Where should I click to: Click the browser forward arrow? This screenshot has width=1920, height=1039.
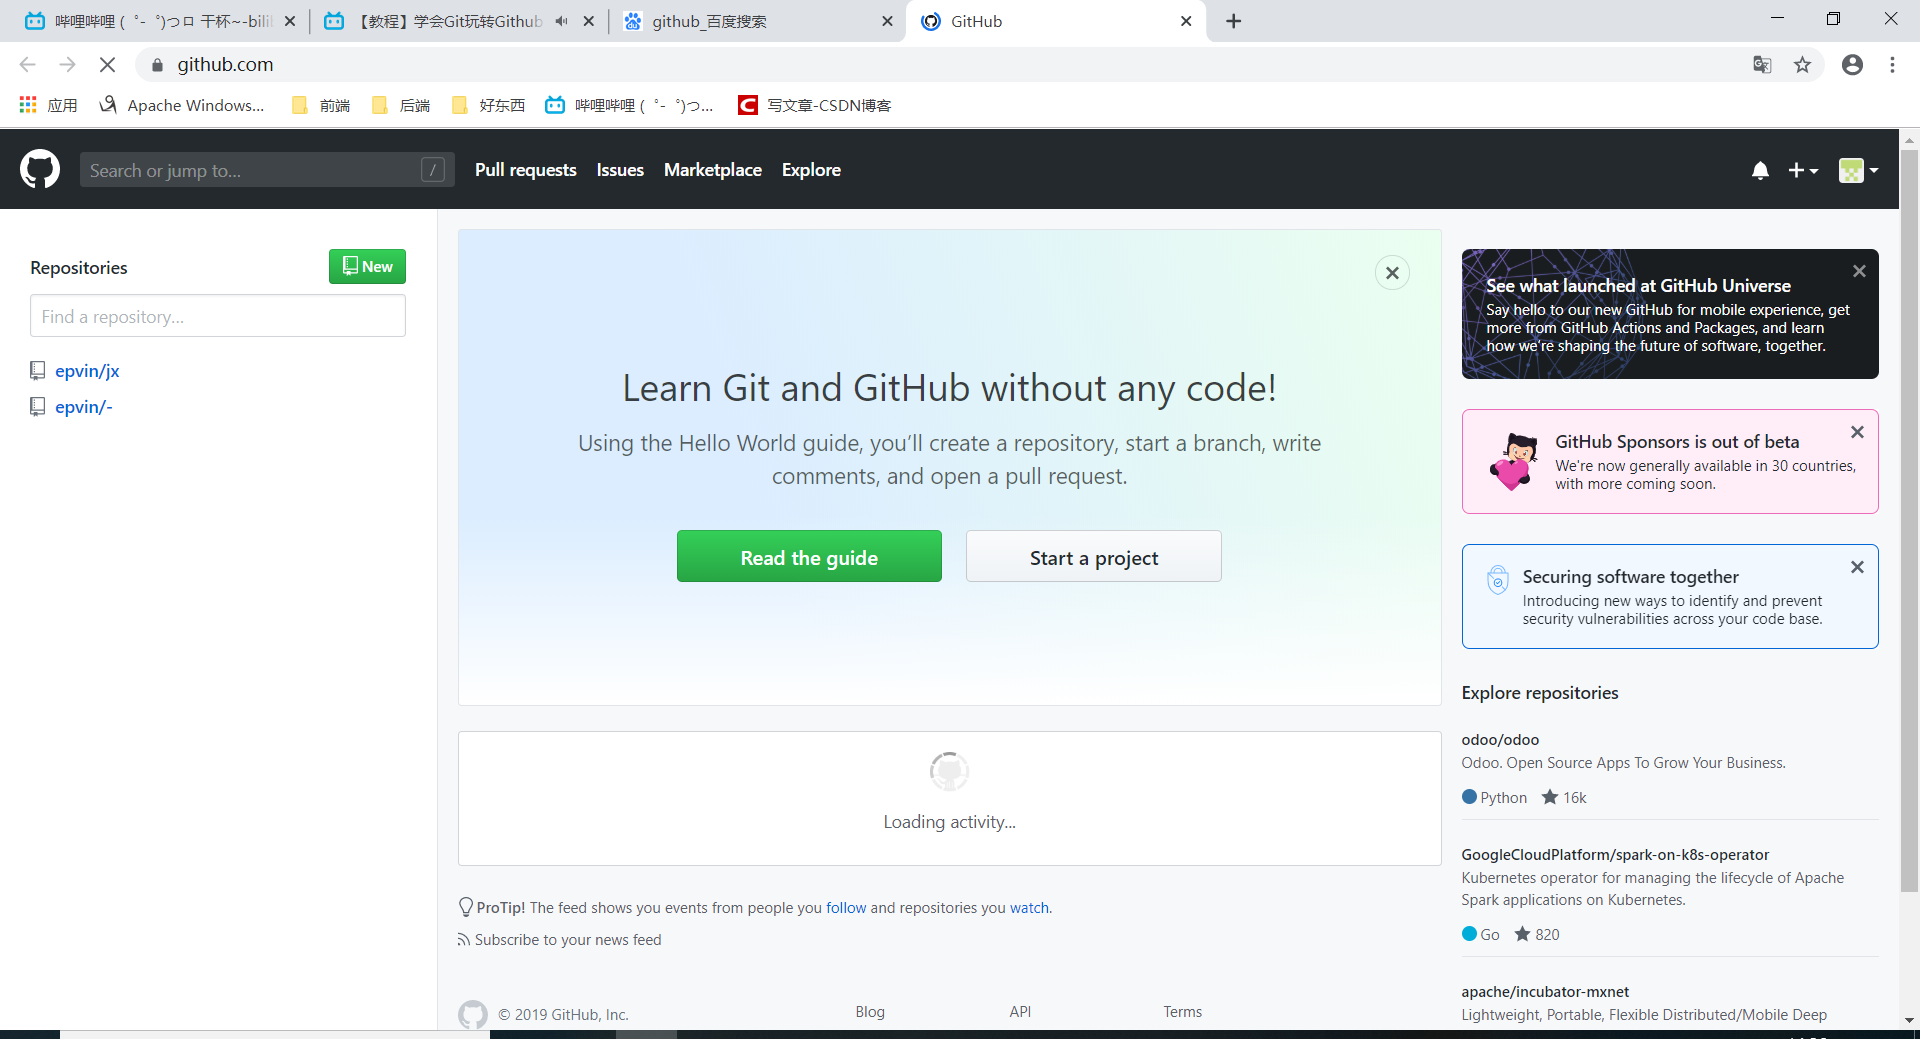pyautogui.click(x=67, y=64)
